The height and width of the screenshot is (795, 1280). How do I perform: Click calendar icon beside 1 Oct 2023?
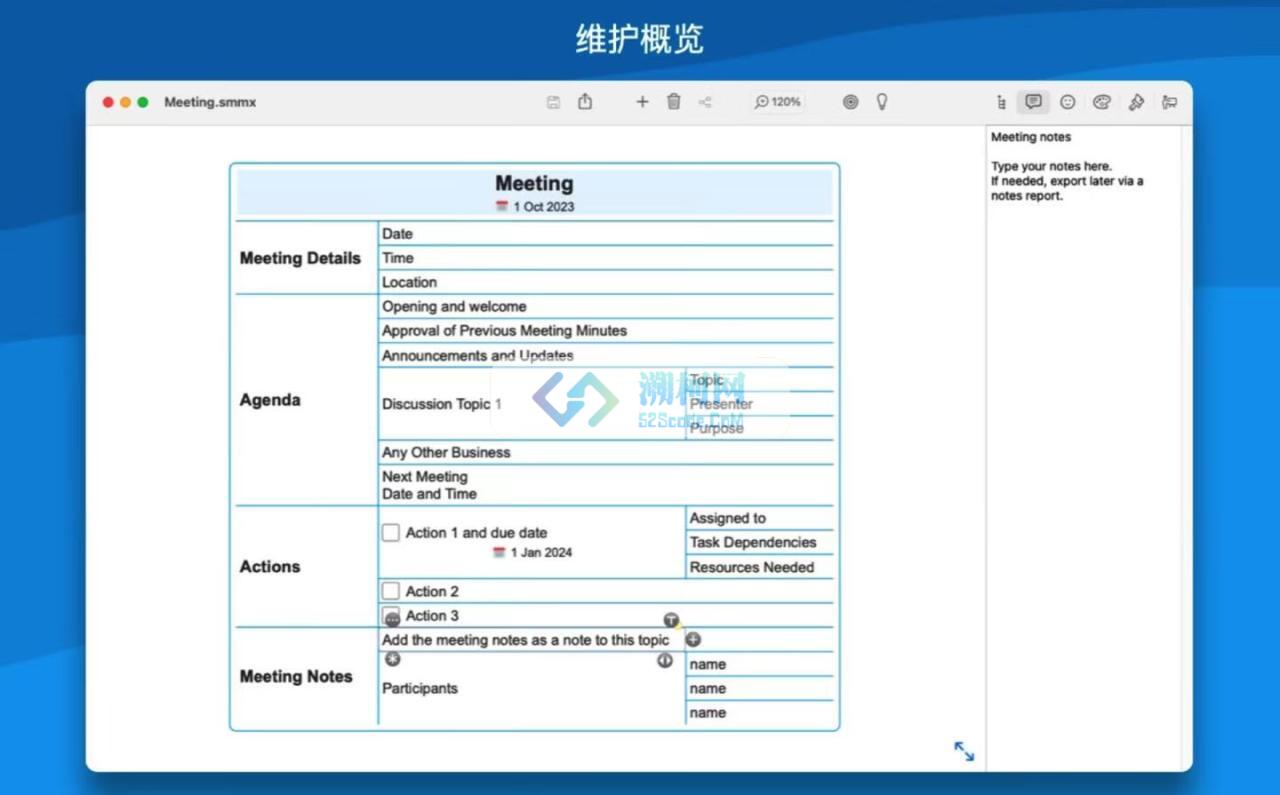pos(502,207)
